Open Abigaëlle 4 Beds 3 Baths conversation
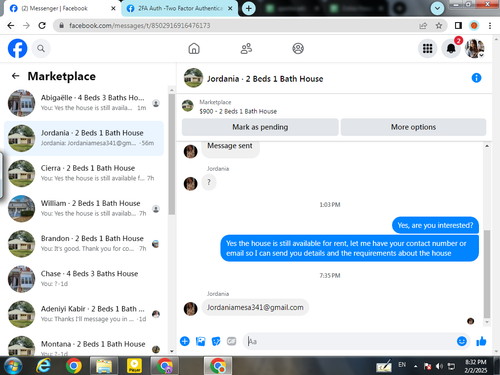500x375 pixels. click(x=84, y=103)
